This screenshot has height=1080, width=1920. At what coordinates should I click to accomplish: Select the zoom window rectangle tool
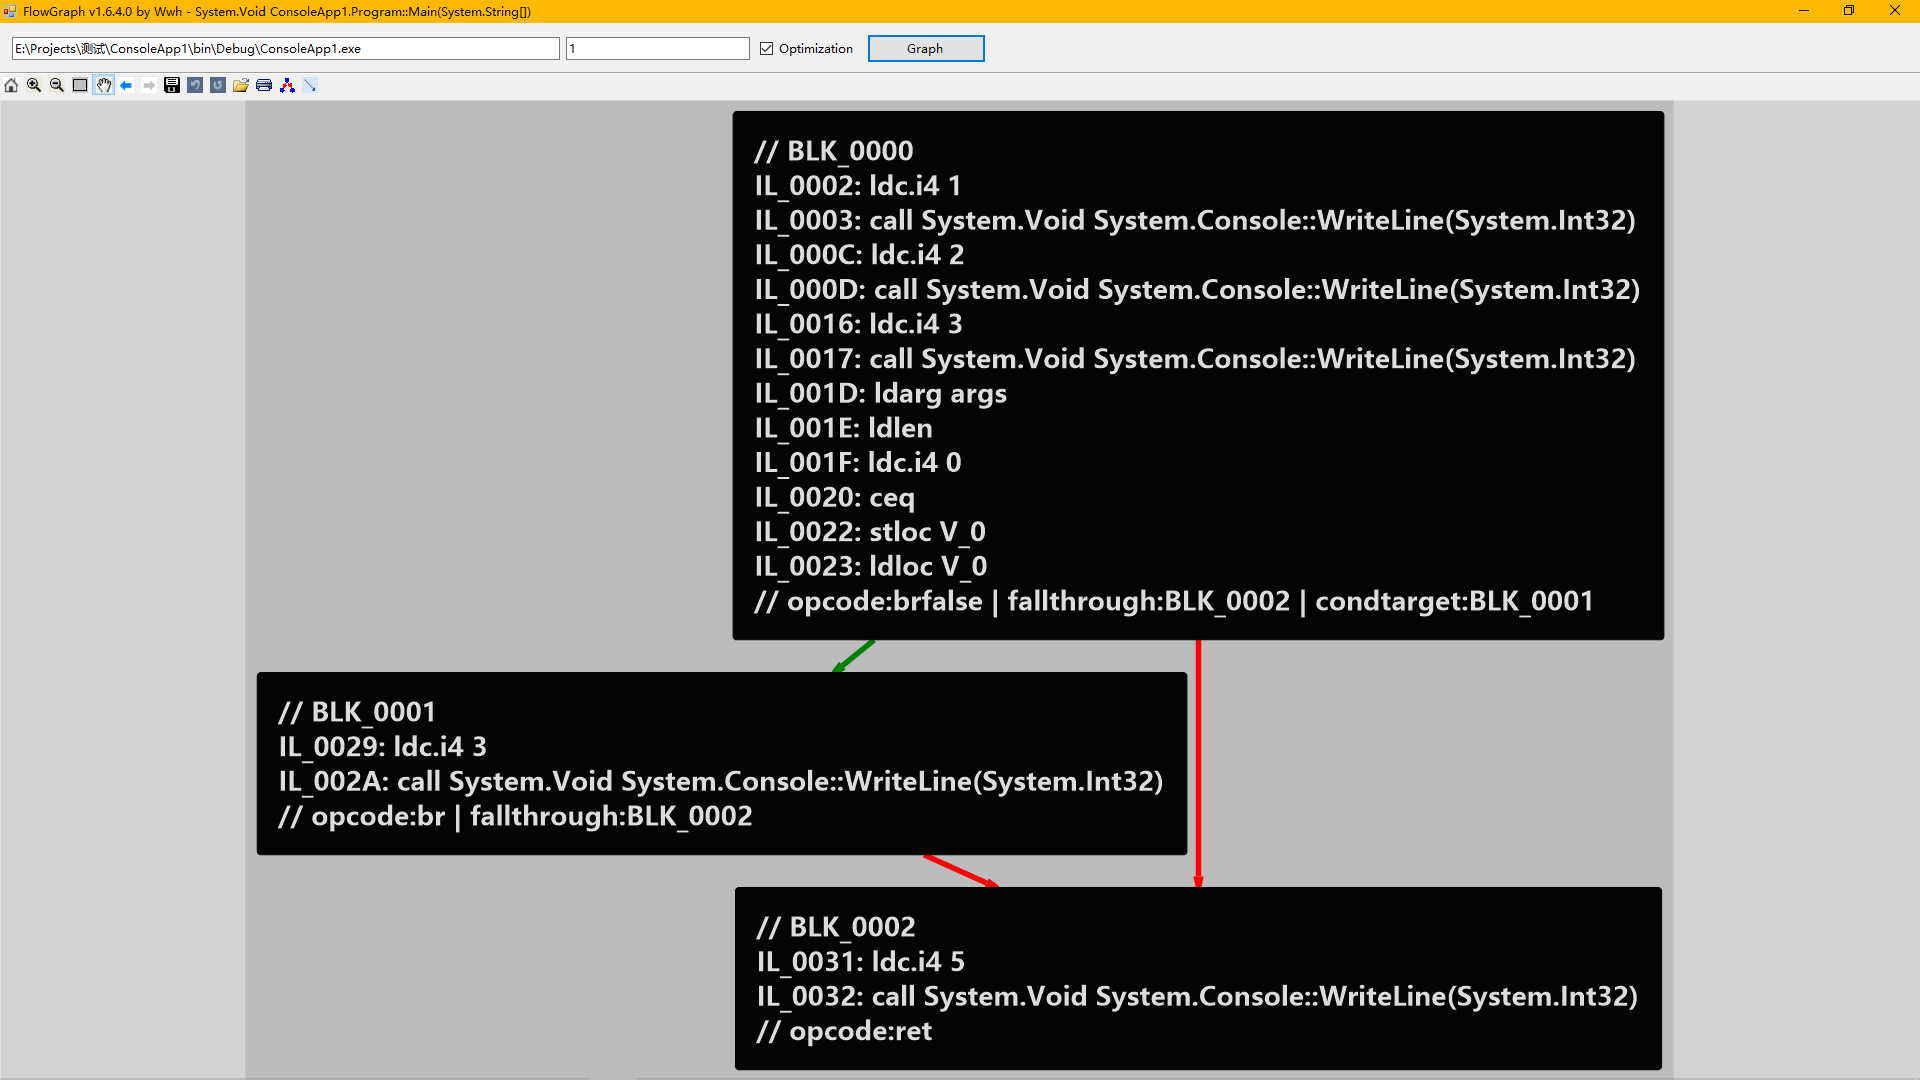tap(80, 85)
